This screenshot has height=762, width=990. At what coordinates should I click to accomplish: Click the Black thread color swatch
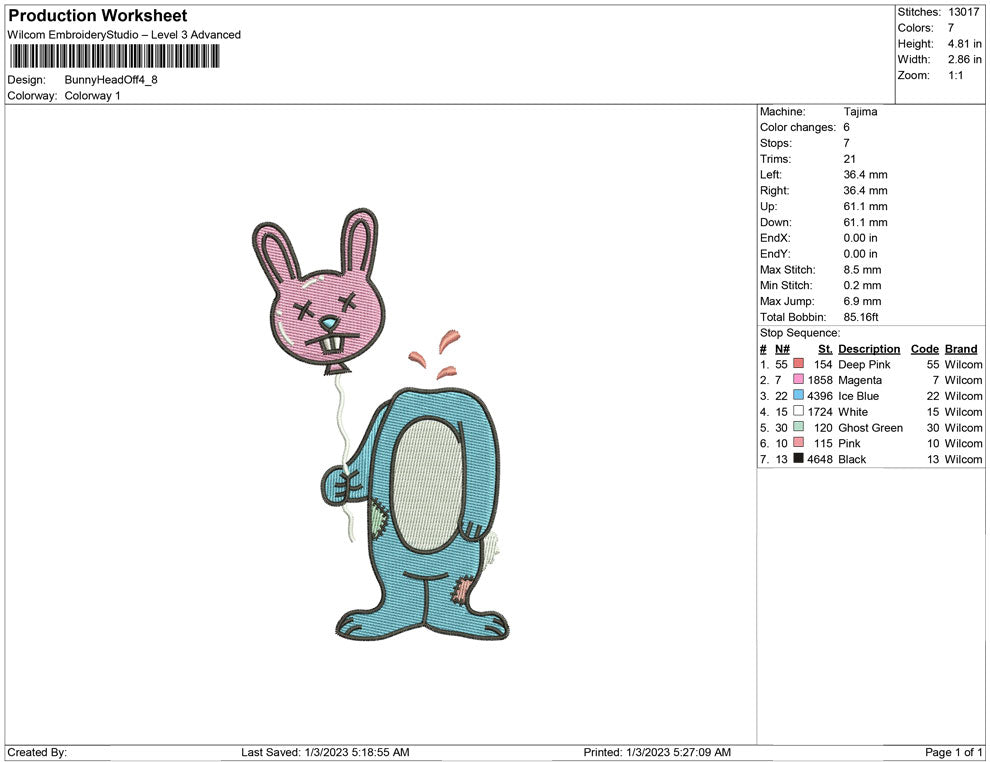[x=798, y=460]
